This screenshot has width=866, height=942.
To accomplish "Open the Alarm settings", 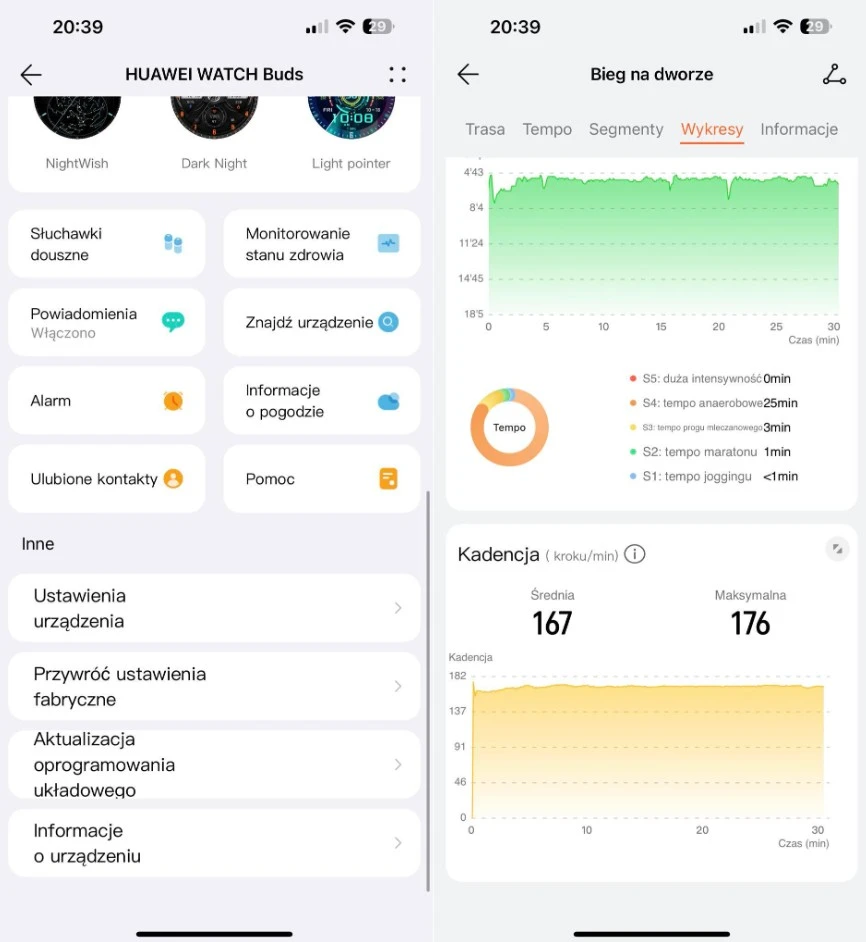I will [106, 400].
